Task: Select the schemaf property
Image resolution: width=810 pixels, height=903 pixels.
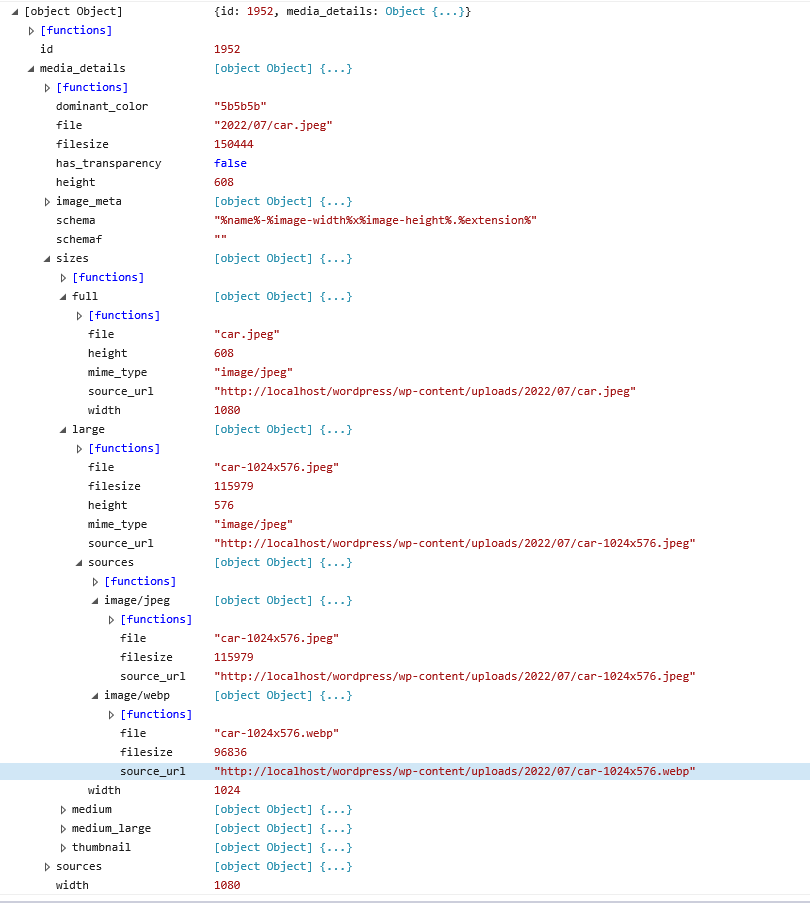Action: pos(79,240)
